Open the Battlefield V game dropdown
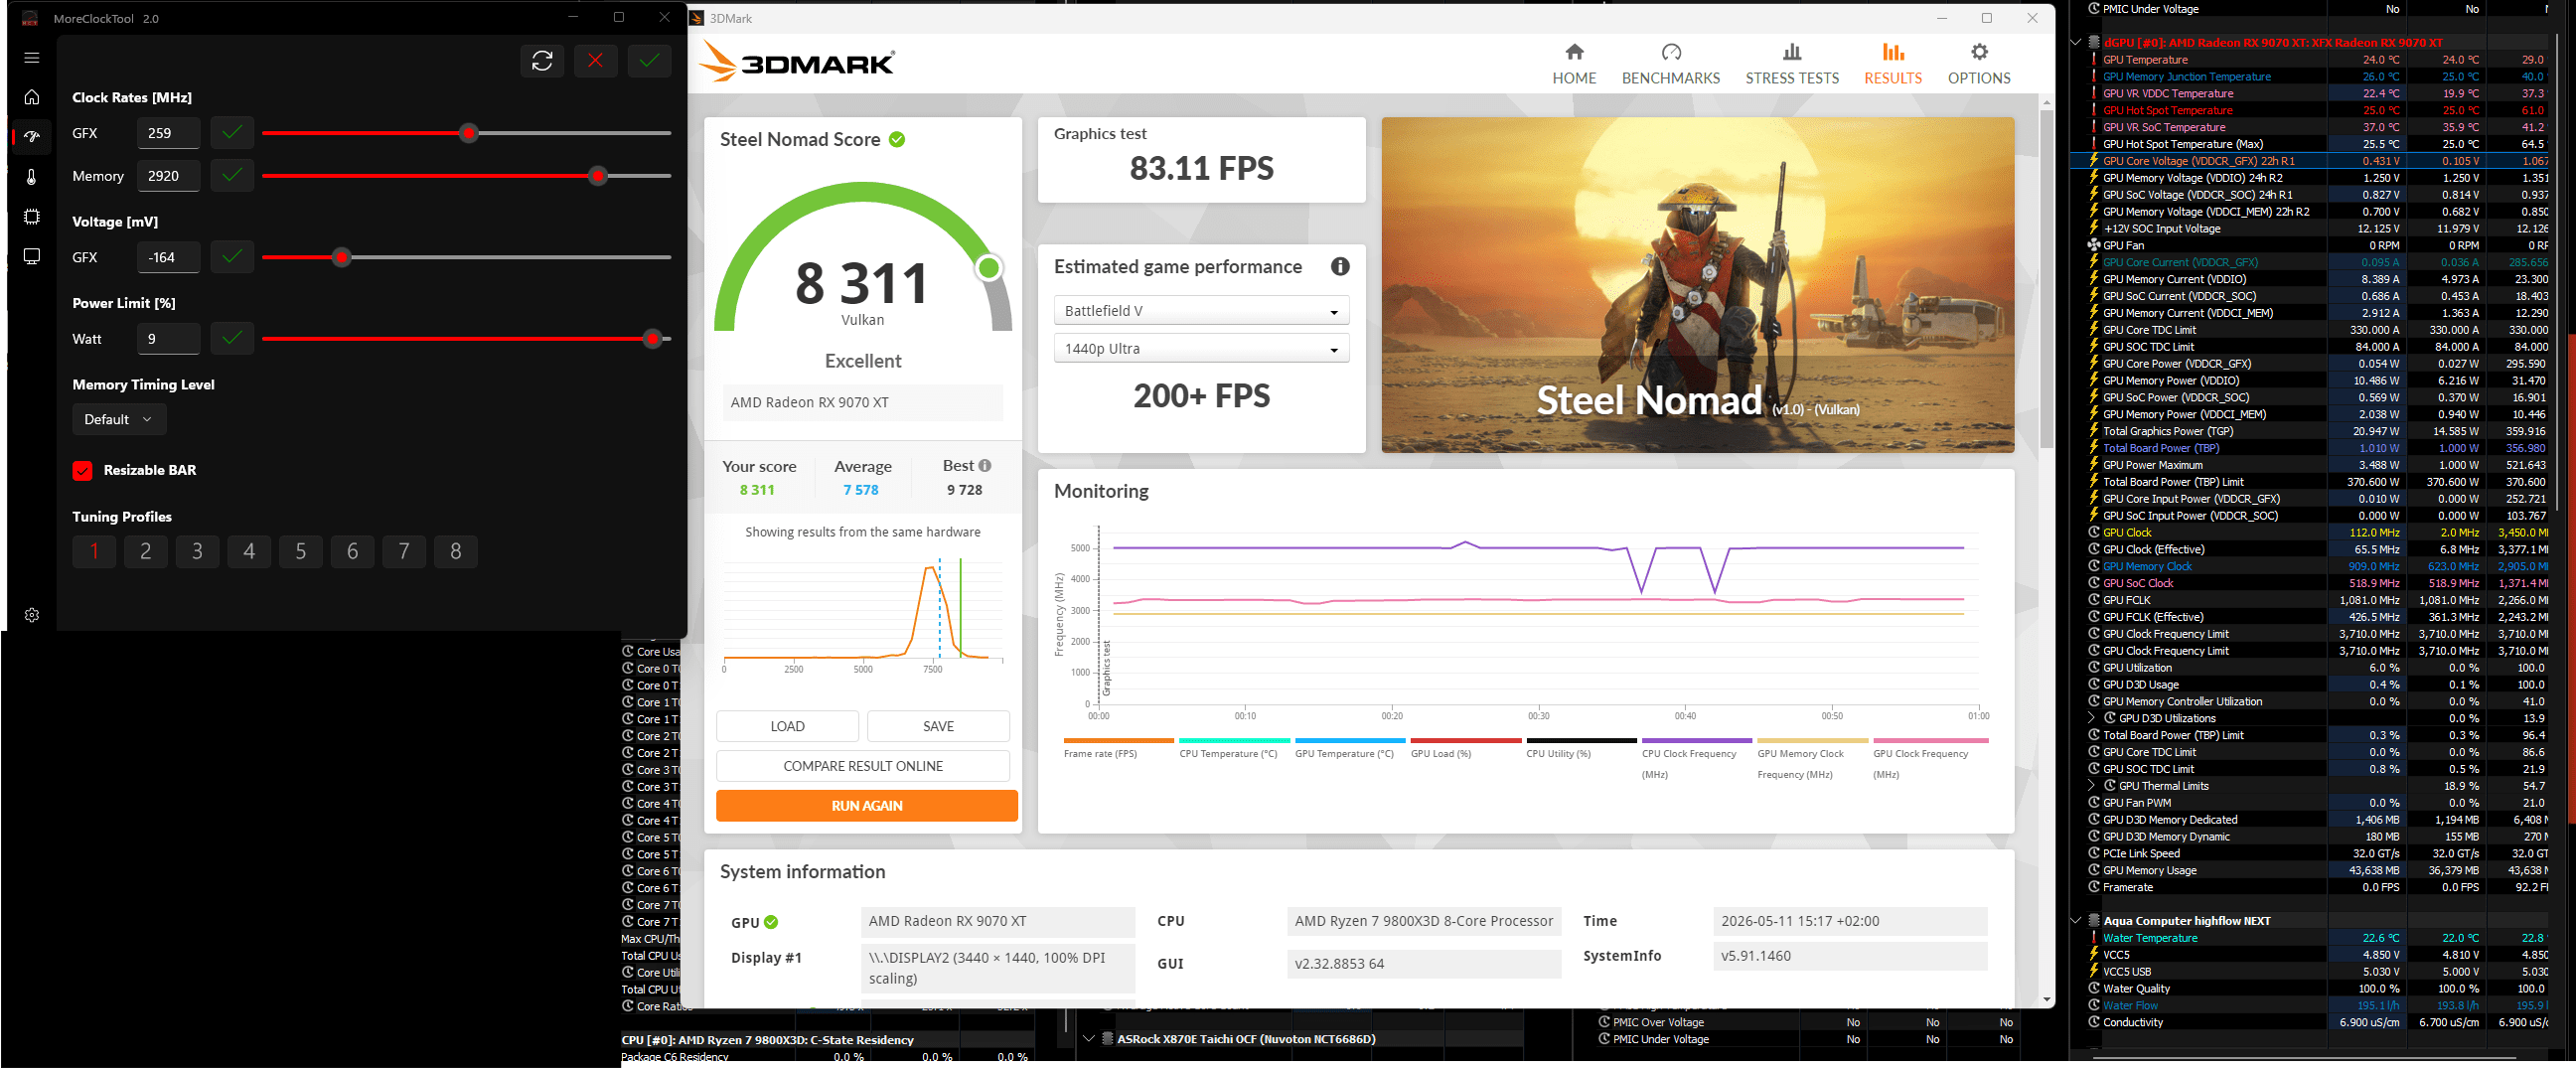The width and height of the screenshot is (2576, 1068). 1201,311
